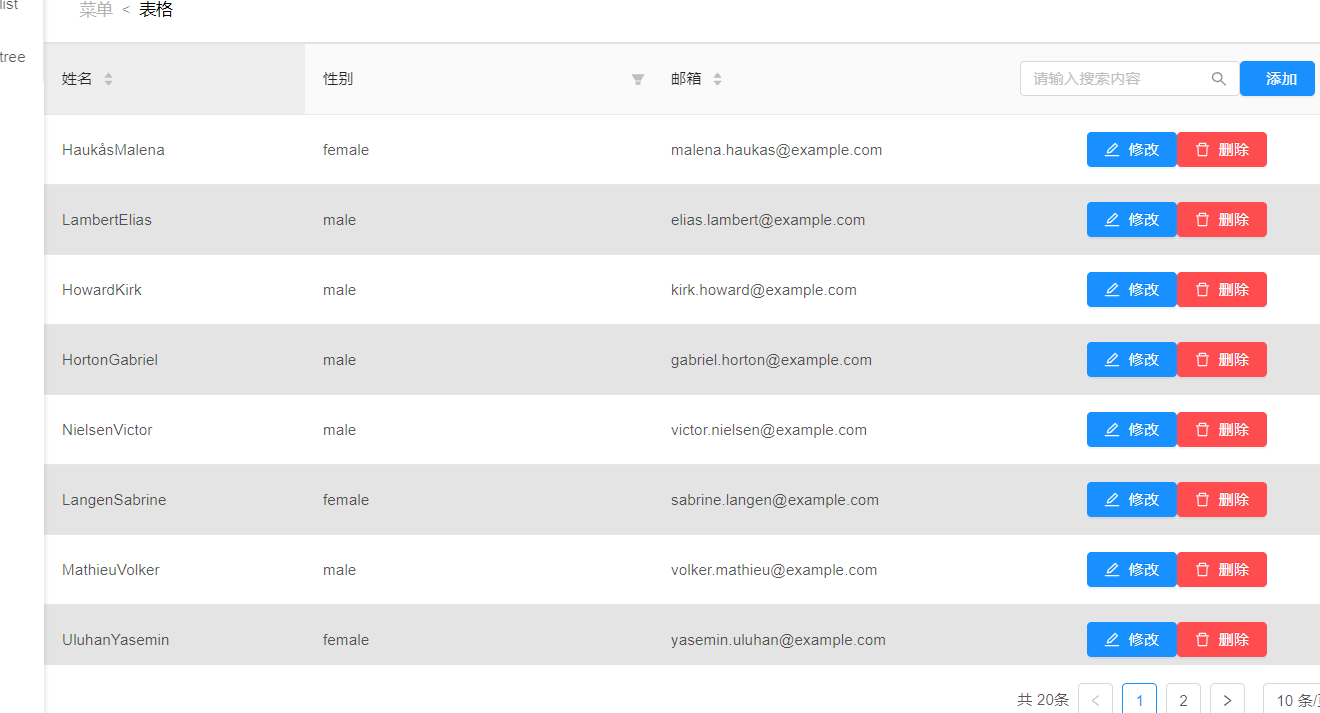Viewport: 1320px width, 713px height.
Task: Click the previous page arrow
Action: pos(1095,699)
